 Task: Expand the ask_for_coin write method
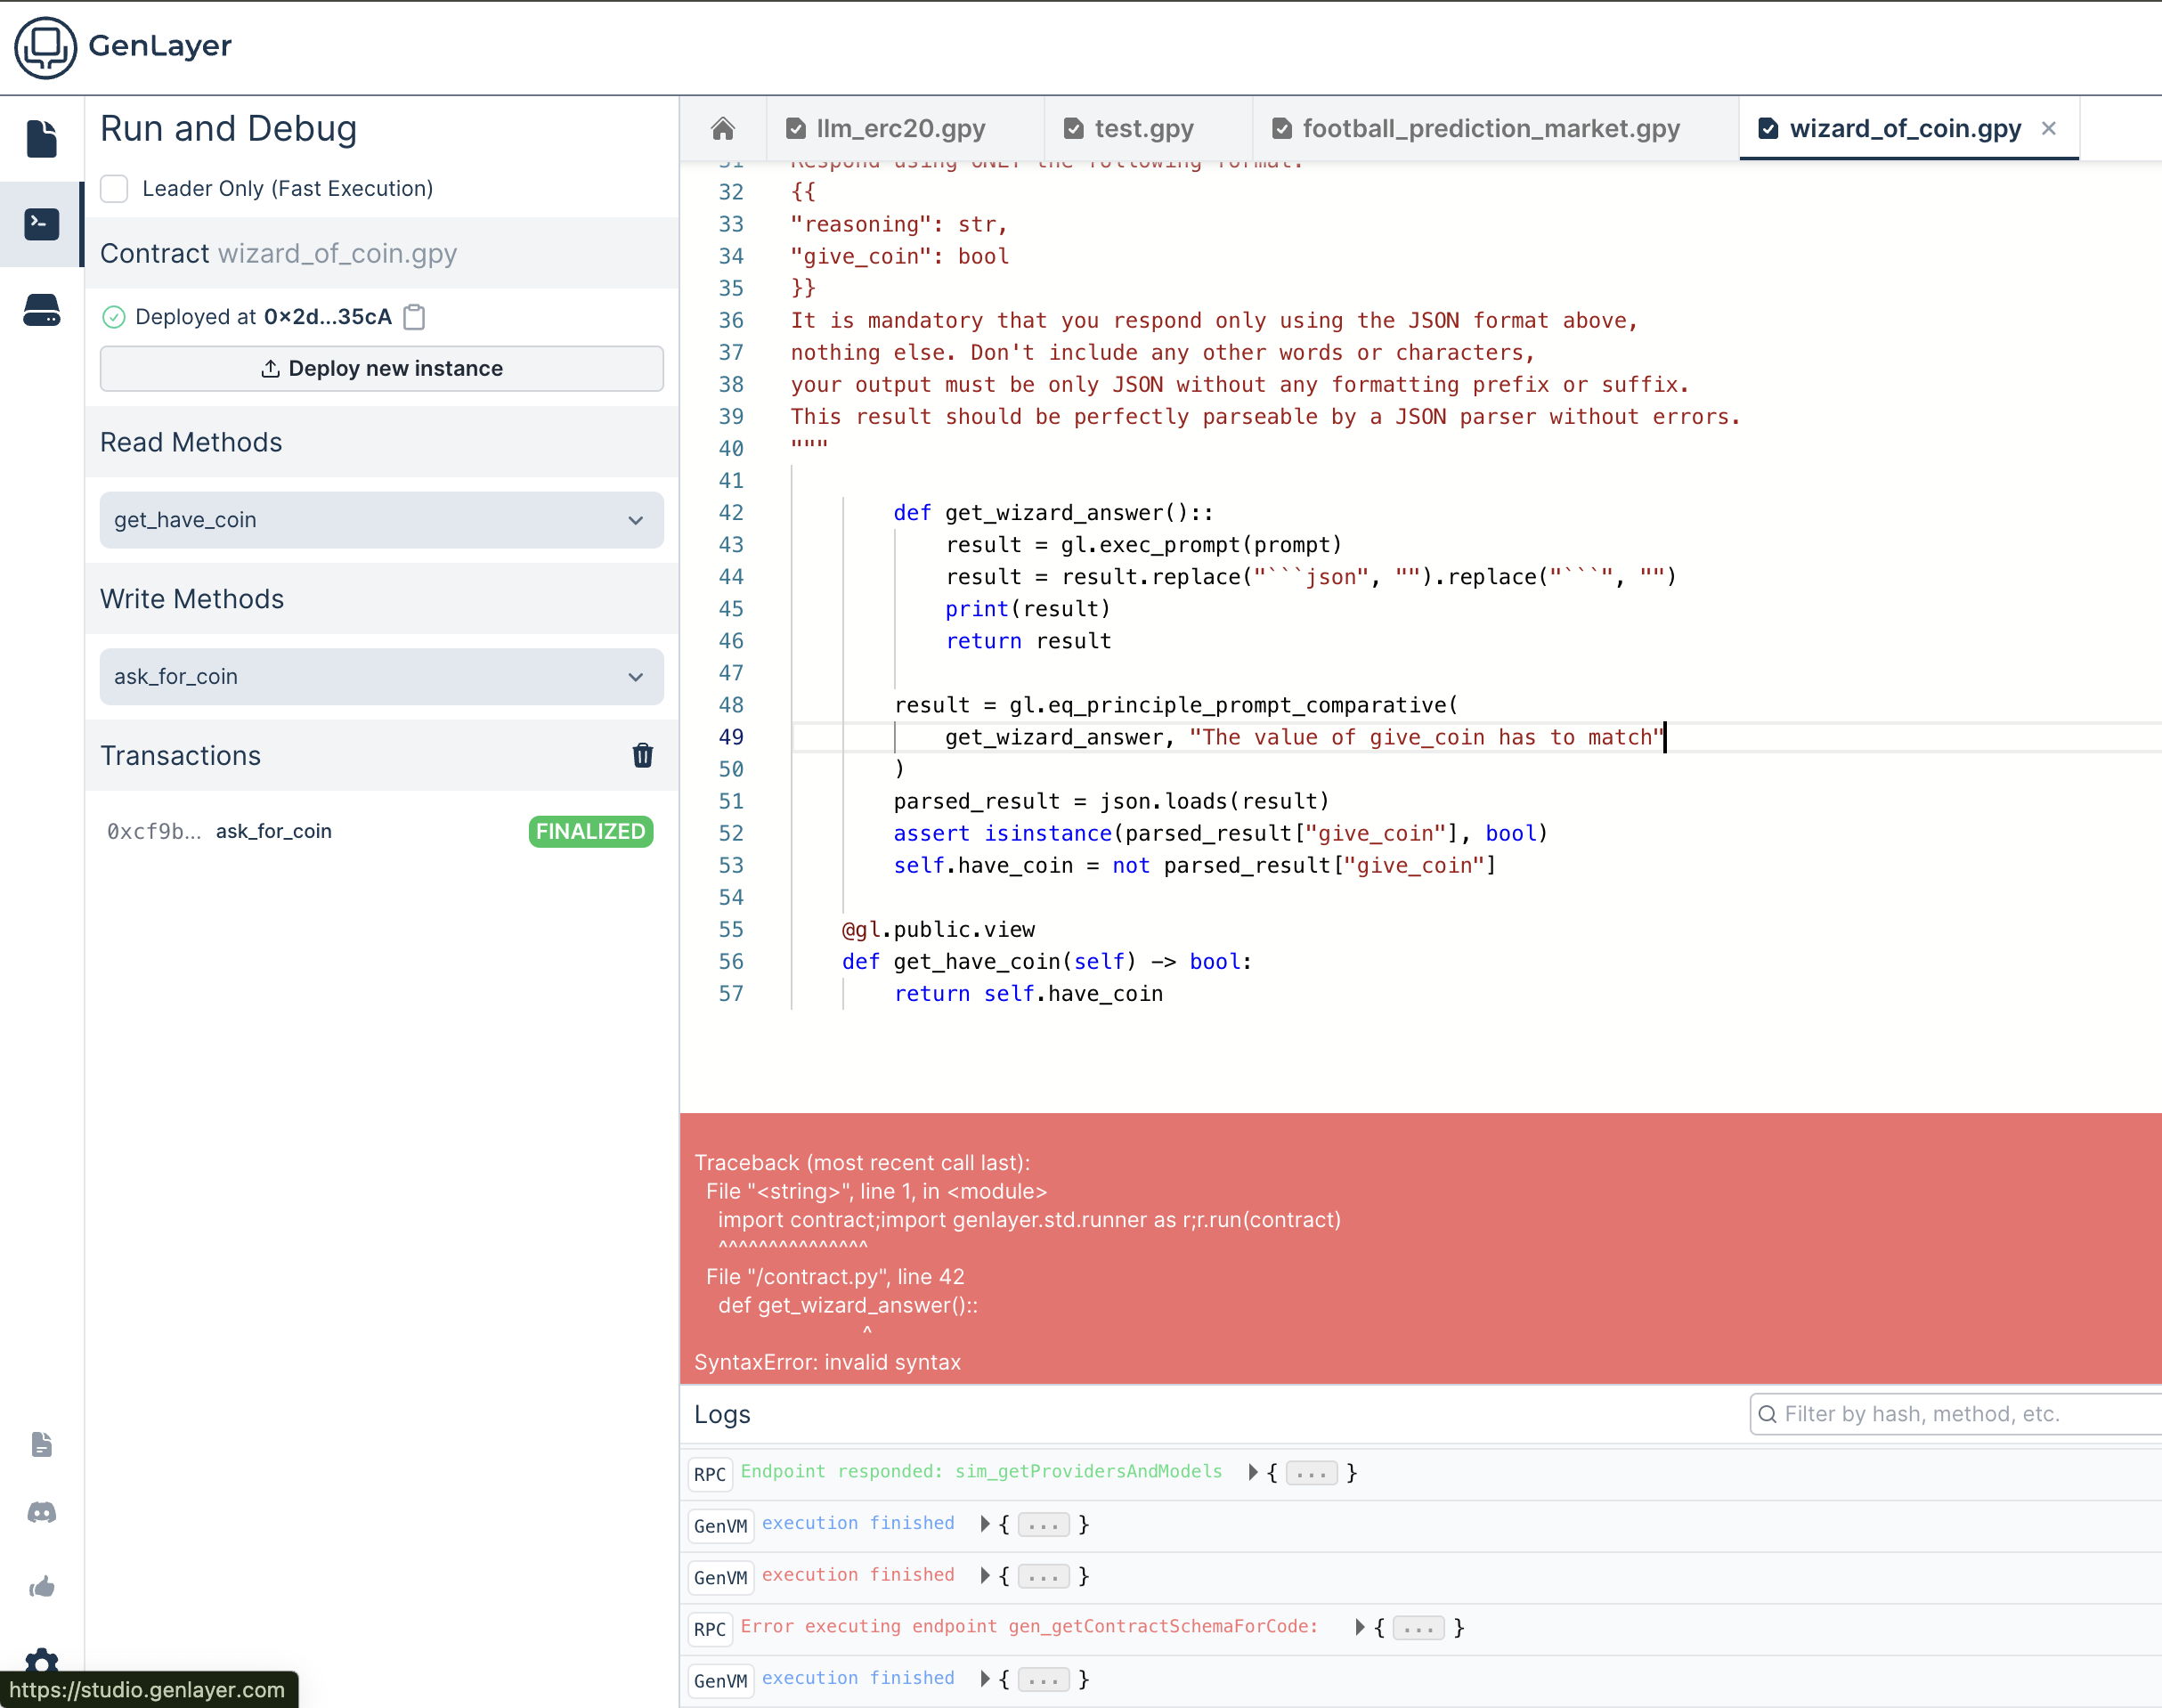coord(381,677)
